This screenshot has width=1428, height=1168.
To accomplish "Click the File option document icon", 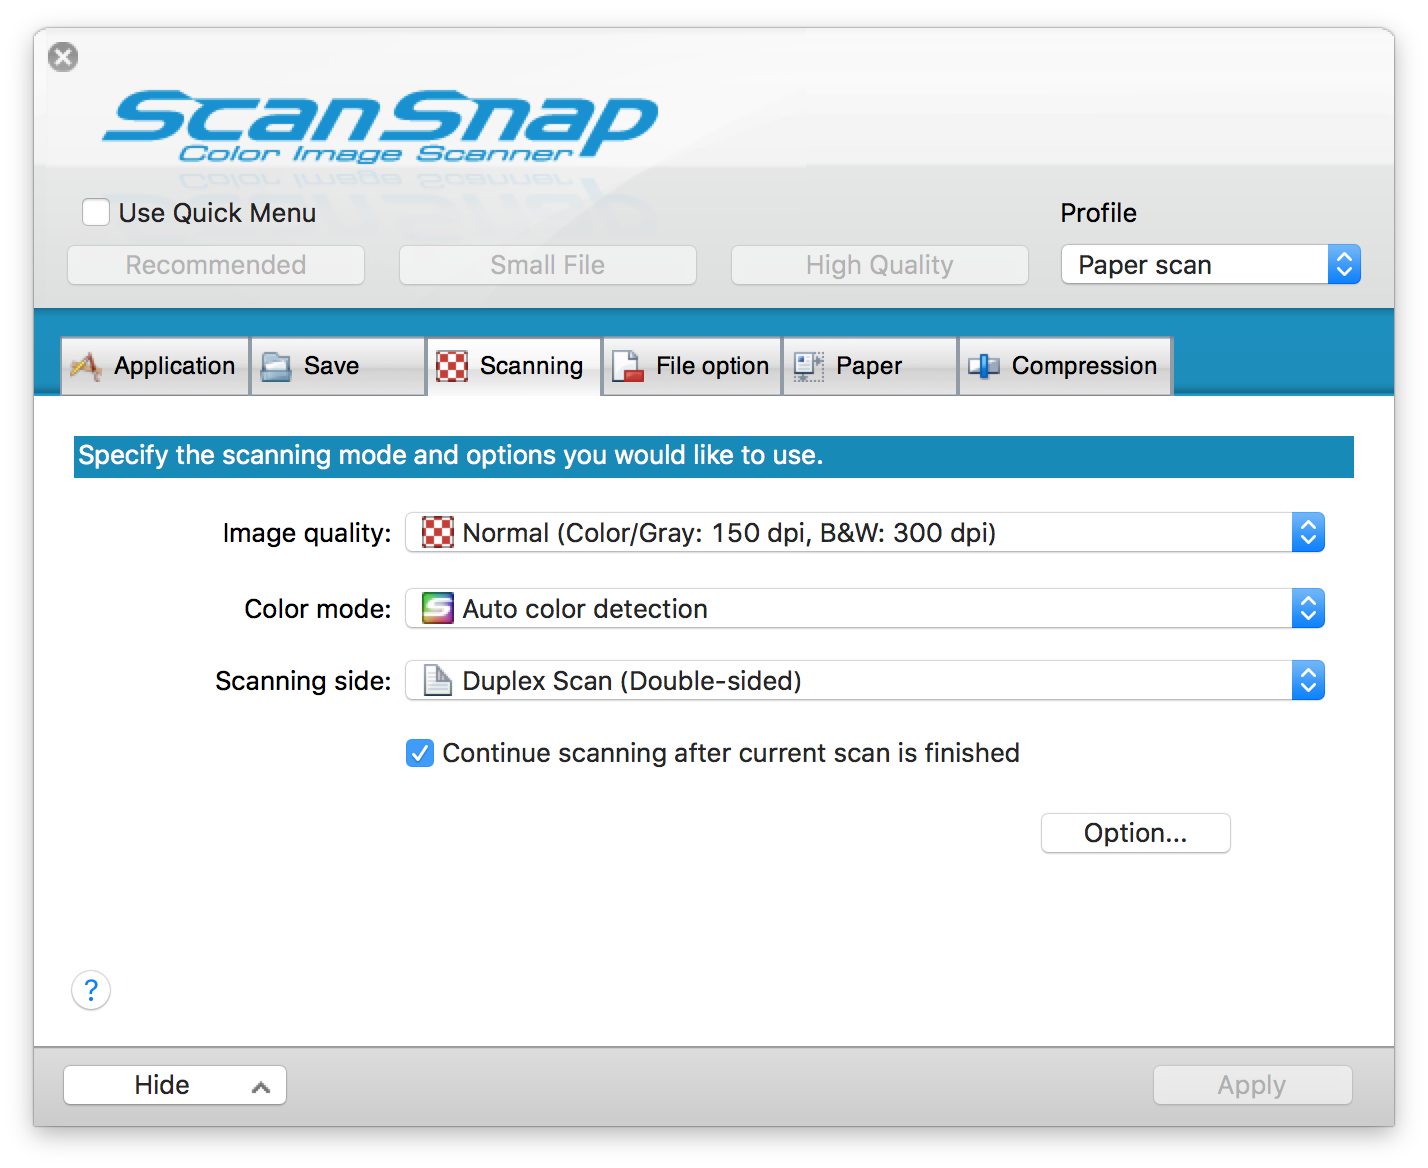I will click(628, 366).
